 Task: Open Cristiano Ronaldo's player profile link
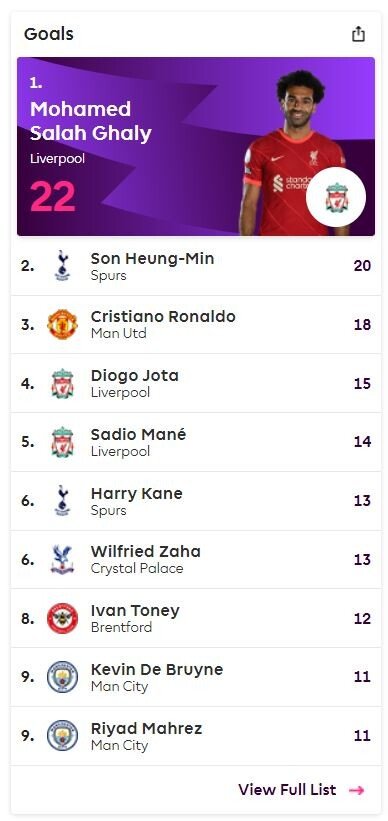163,317
